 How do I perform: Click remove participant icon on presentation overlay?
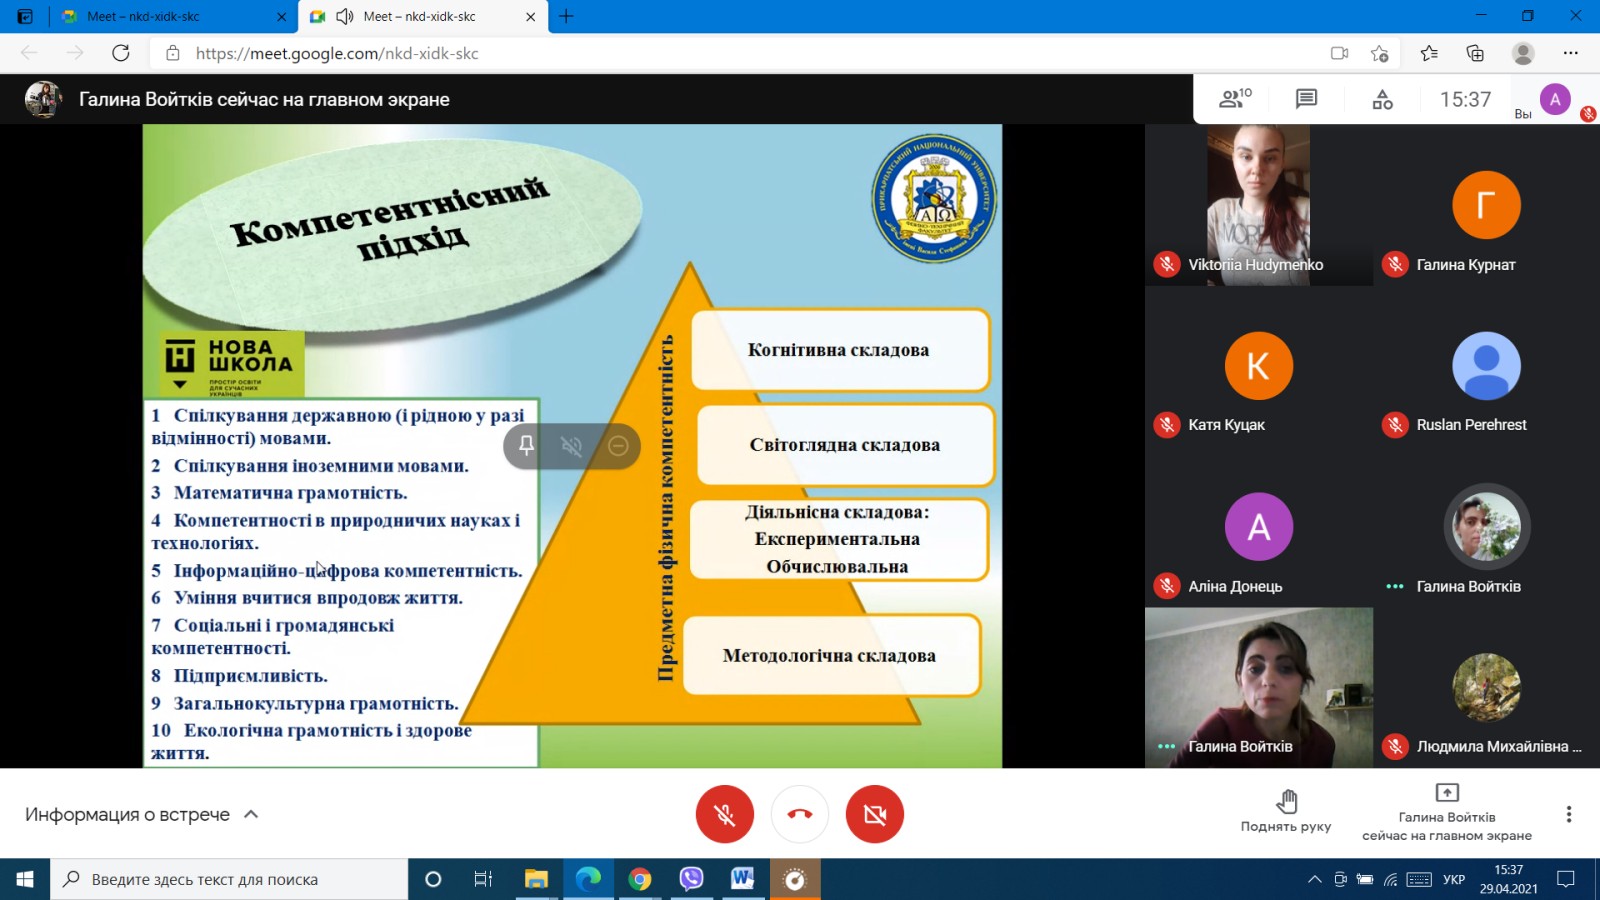[x=618, y=446]
